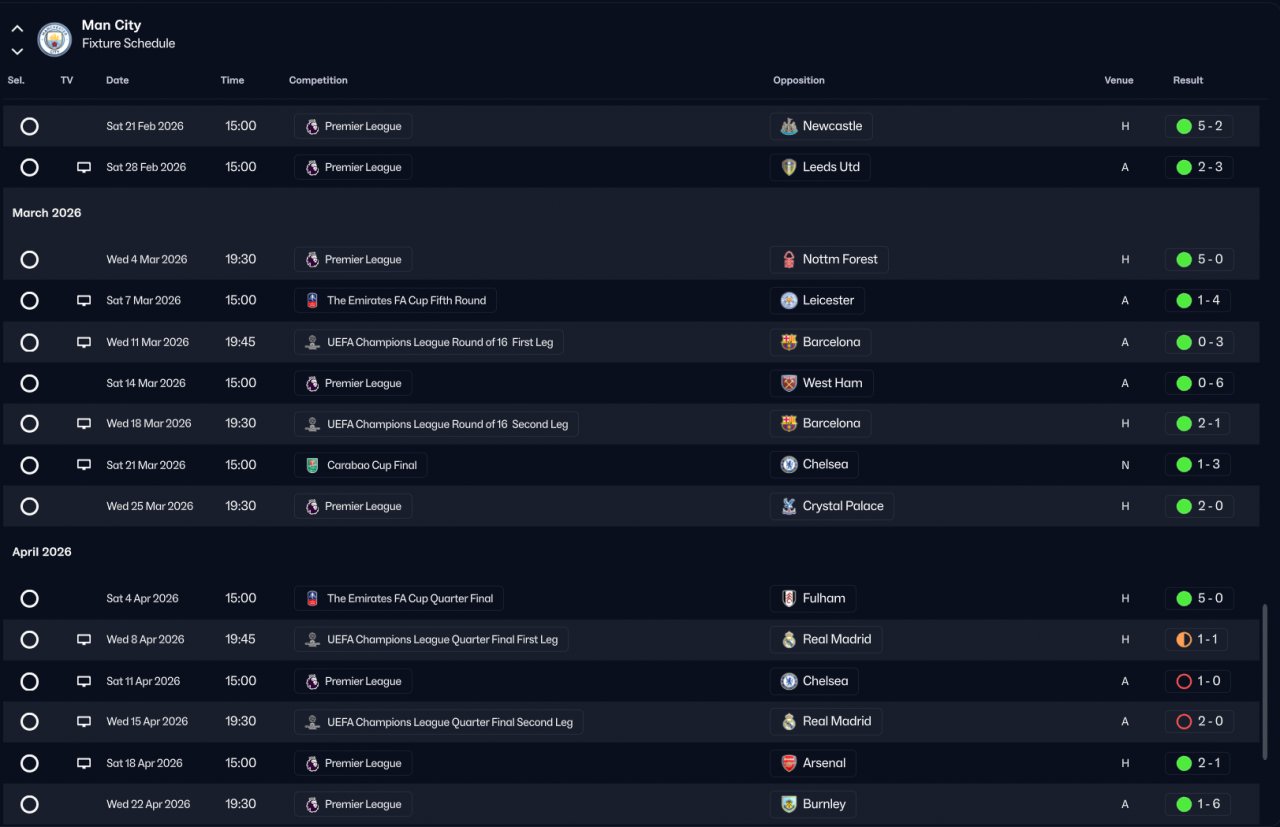The height and width of the screenshot is (827, 1280).
Task: View the 1 - 4 result against Leicester
Action: 1199,300
